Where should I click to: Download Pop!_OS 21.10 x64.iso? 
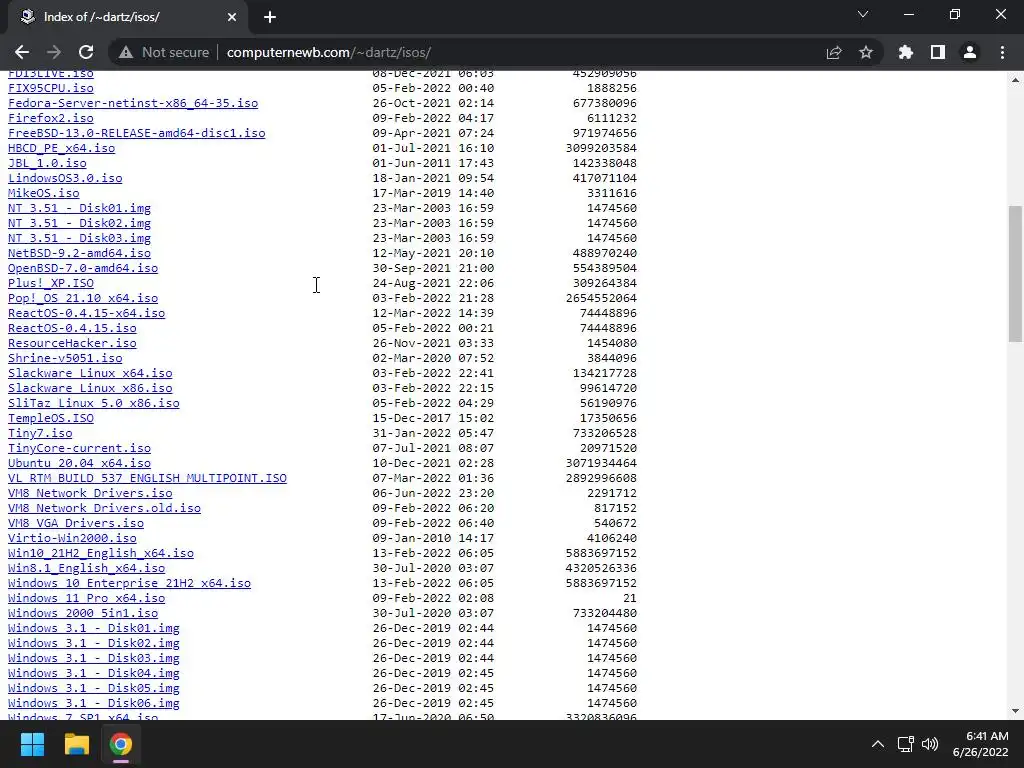coord(83,298)
